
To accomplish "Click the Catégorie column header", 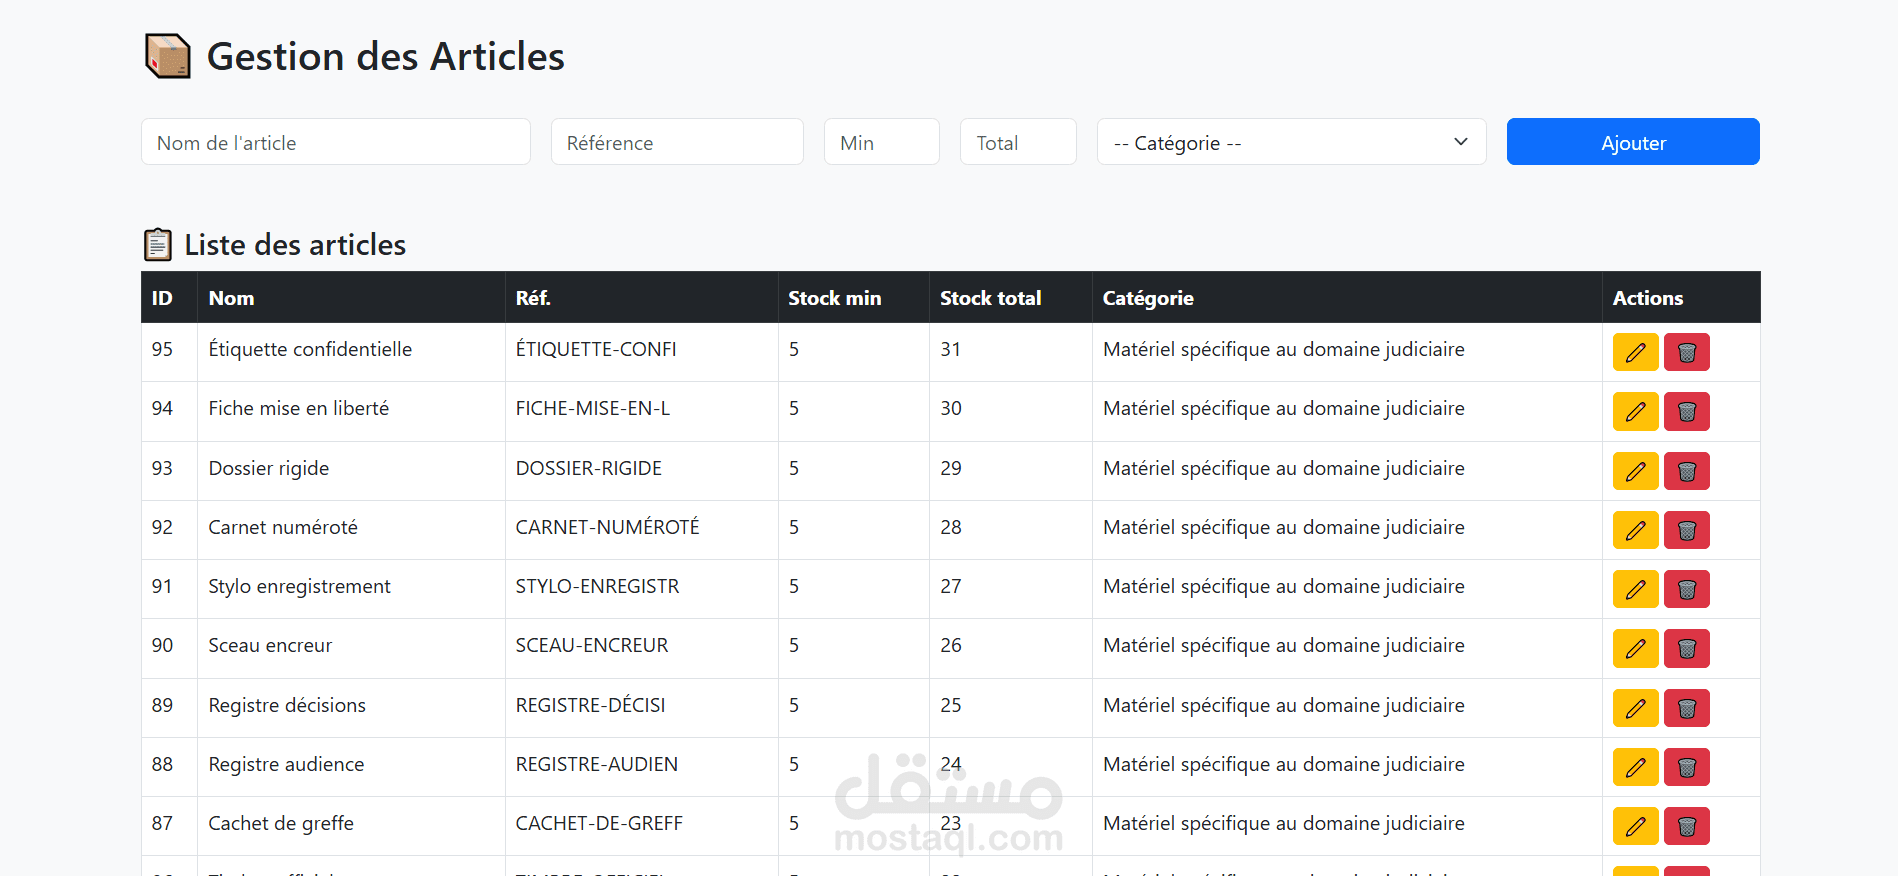I will (x=1148, y=298).
